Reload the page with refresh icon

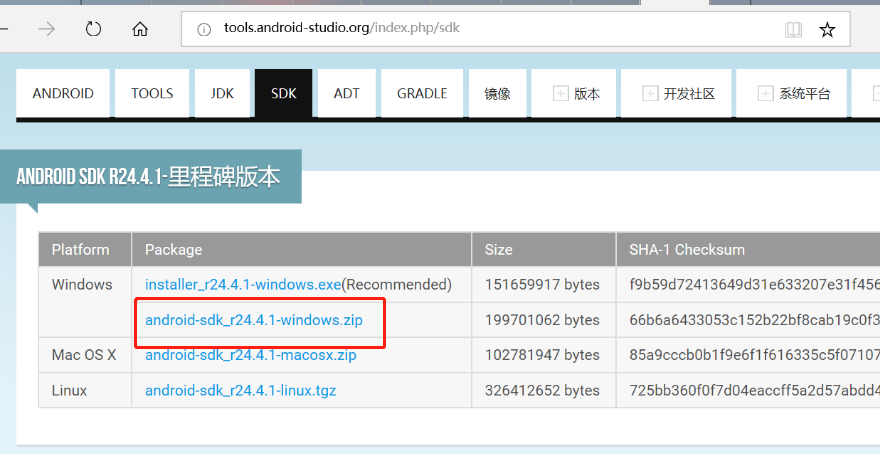click(x=93, y=29)
